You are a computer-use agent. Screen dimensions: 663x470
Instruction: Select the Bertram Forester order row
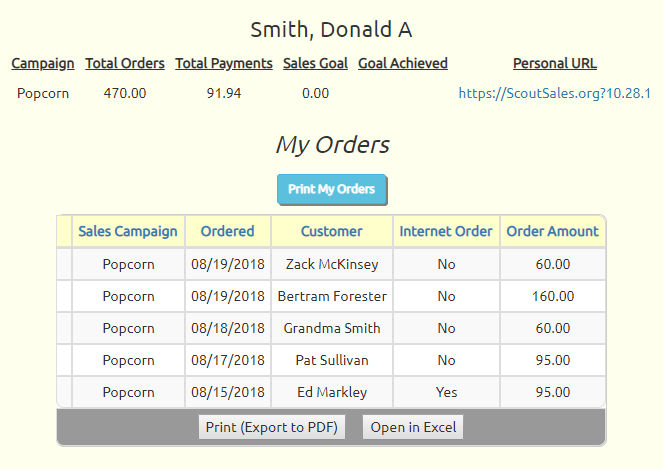(331, 296)
